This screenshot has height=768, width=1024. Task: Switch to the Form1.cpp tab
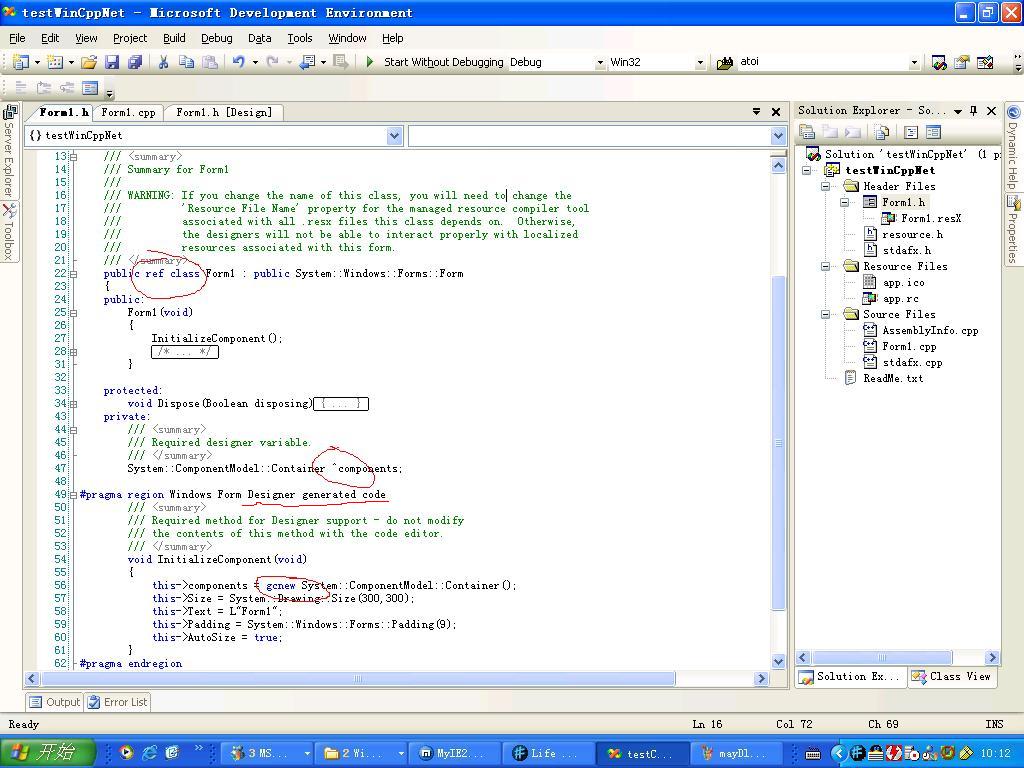(128, 112)
